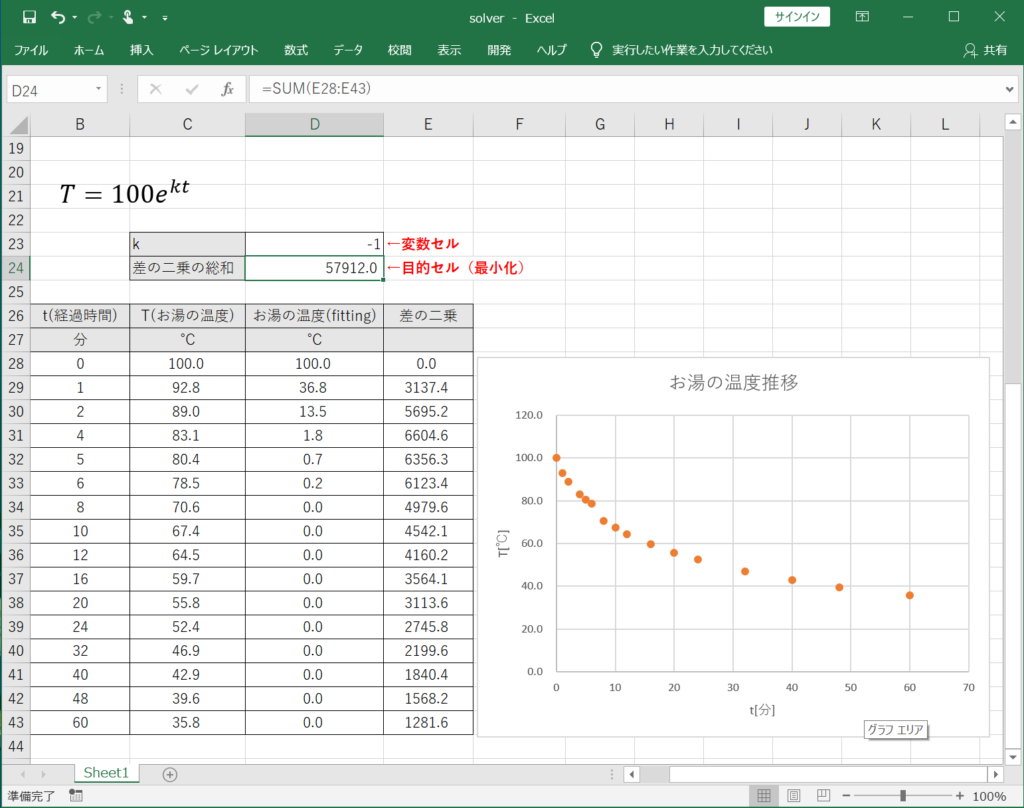Click the 共有 share button
Viewport: 1024px width, 808px height.
click(x=985, y=50)
